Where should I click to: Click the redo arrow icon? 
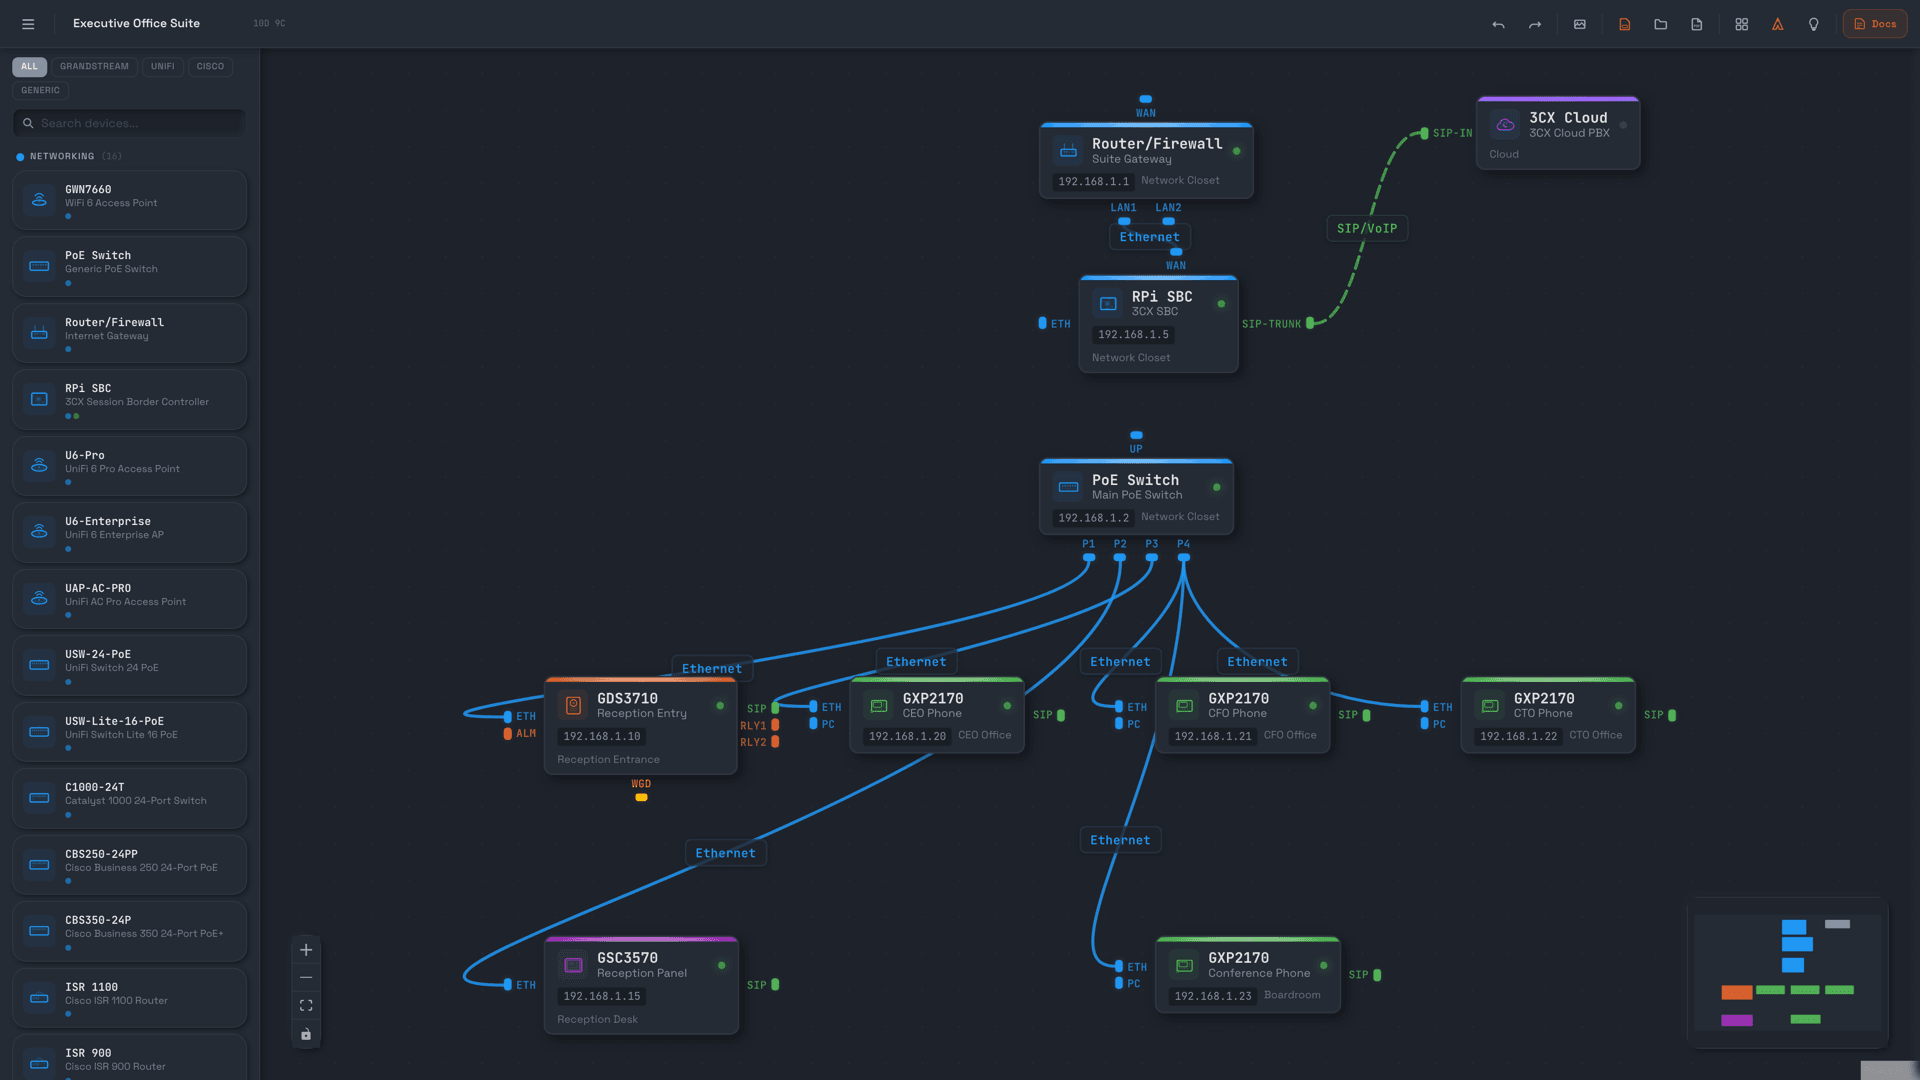[1535, 24]
